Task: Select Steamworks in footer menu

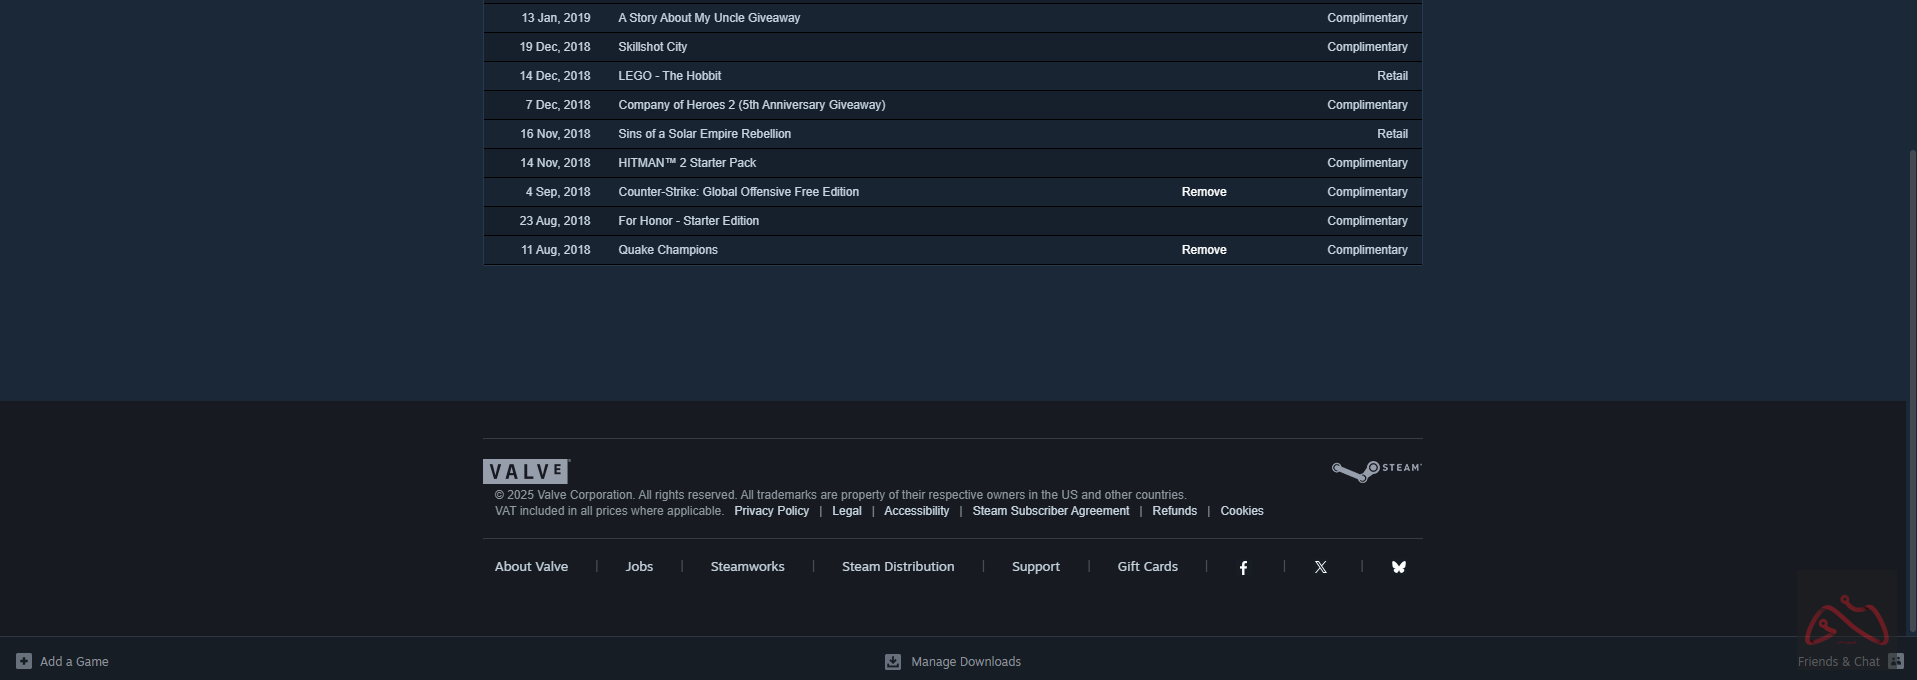Action: pos(747,567)
